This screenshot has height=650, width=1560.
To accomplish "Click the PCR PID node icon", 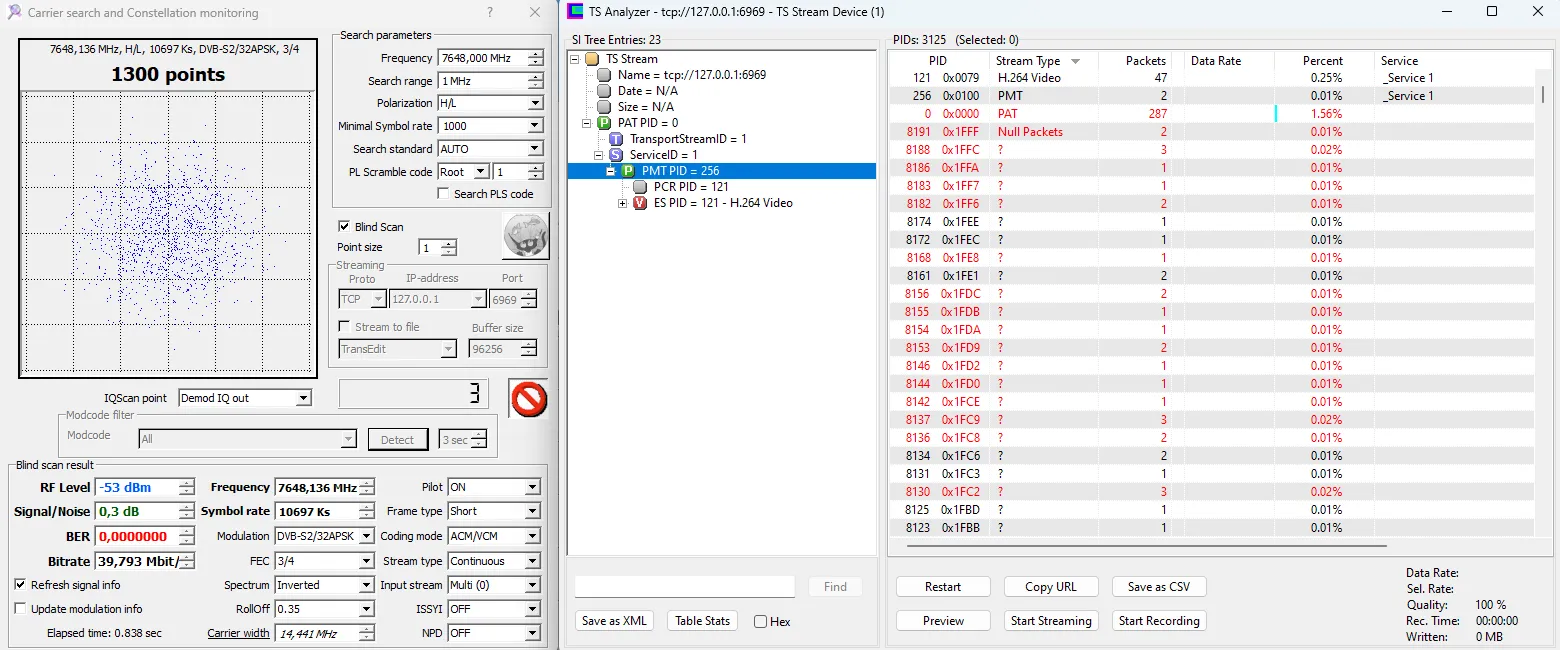I will click(x=640, y=187).
